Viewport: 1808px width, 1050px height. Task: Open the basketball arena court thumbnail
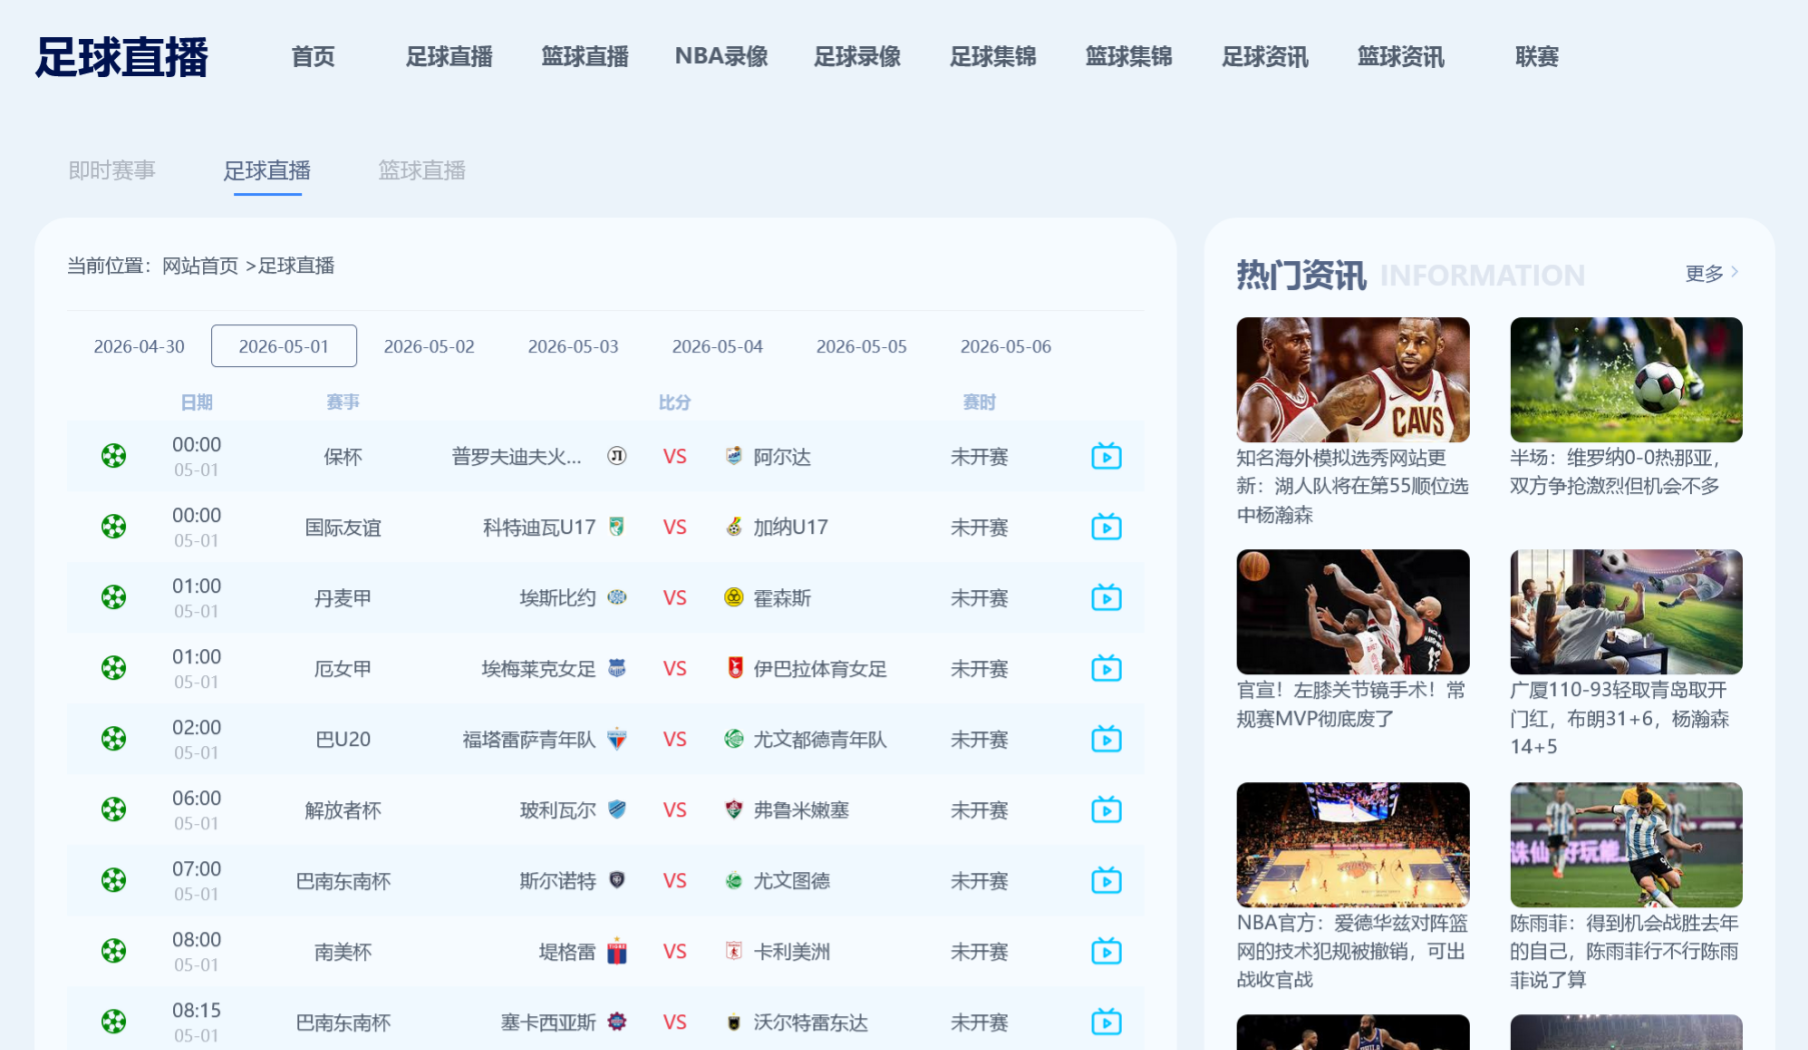click(1353, 845)
